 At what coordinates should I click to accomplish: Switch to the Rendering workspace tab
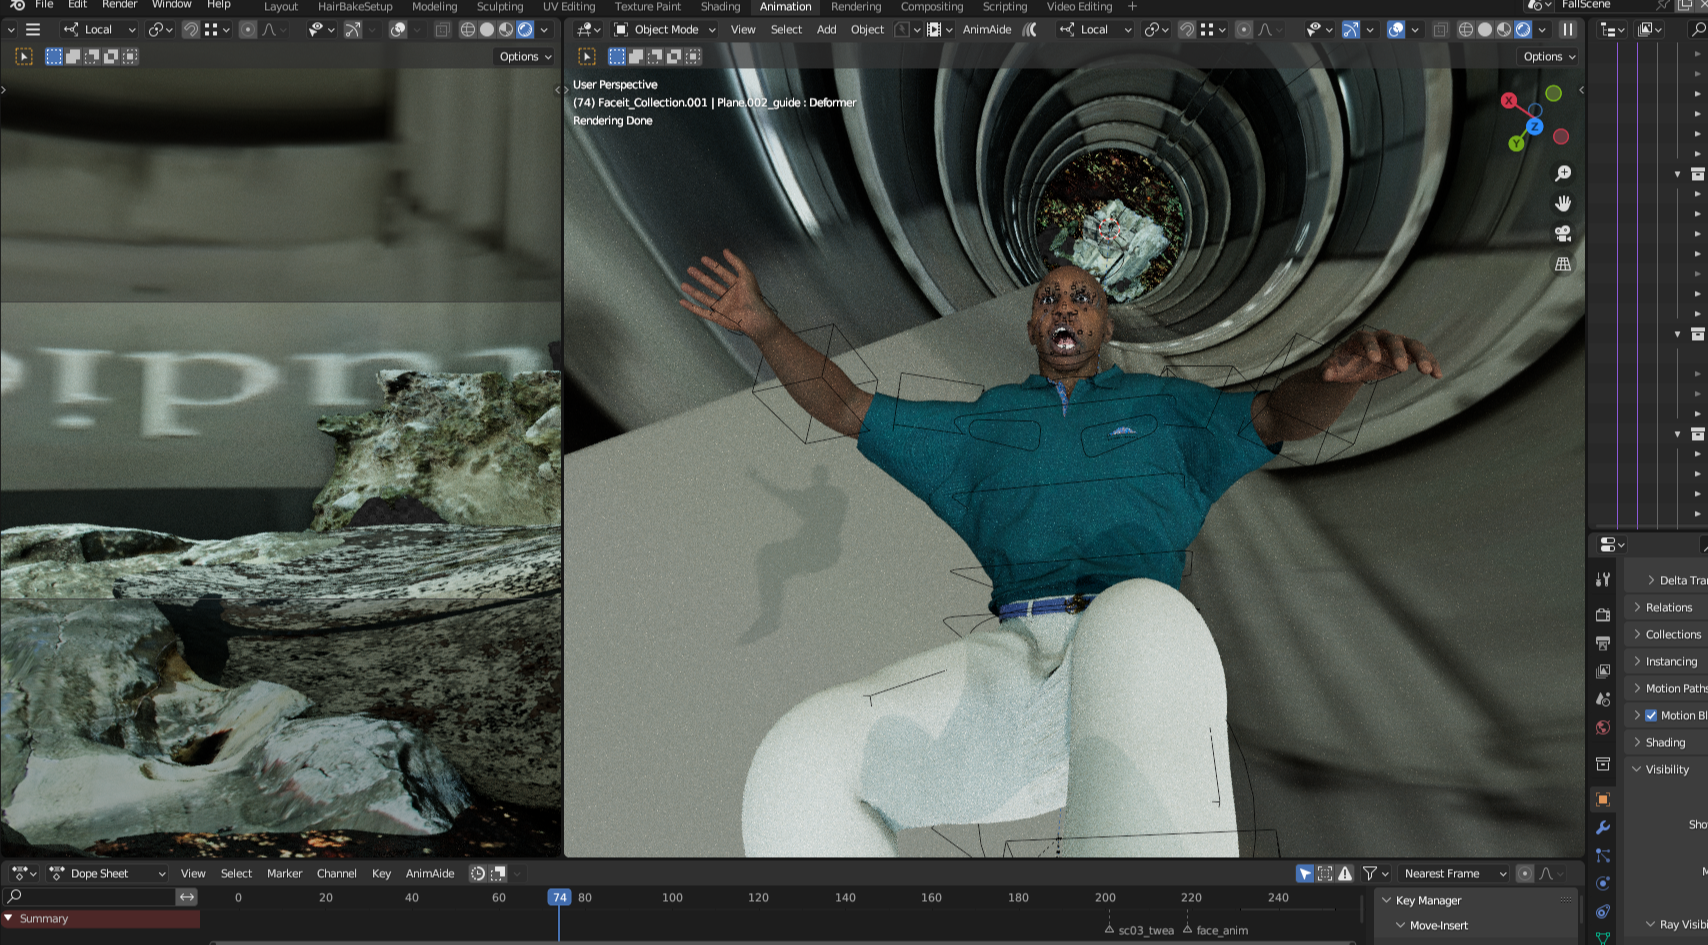point(855,7)
